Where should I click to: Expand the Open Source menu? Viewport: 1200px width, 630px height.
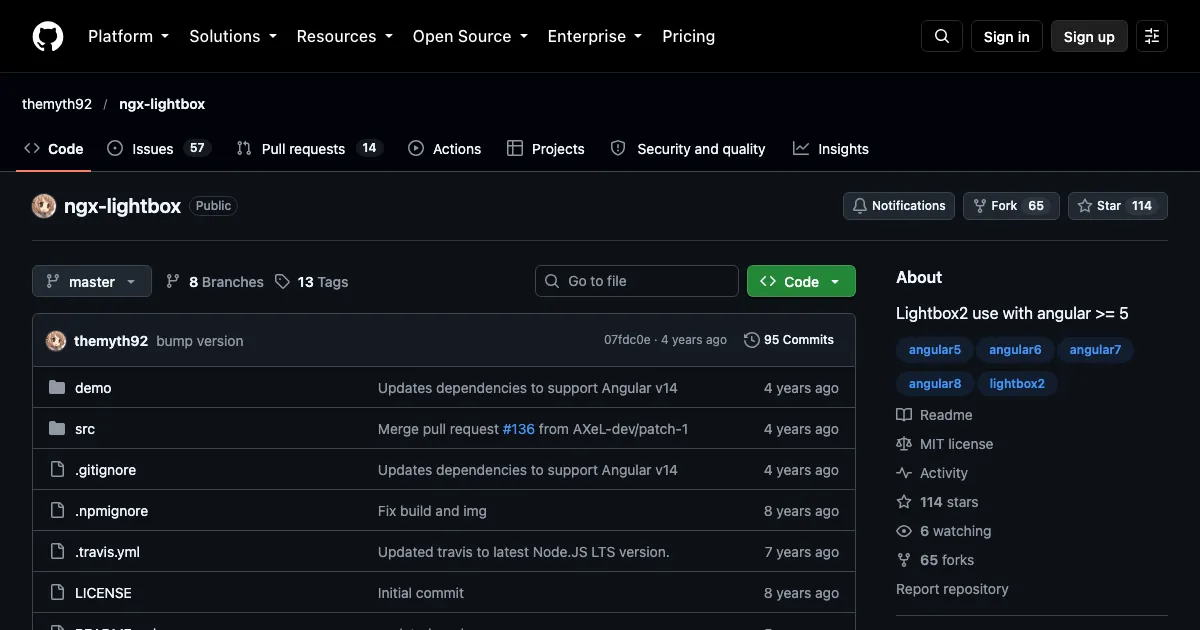470,36
